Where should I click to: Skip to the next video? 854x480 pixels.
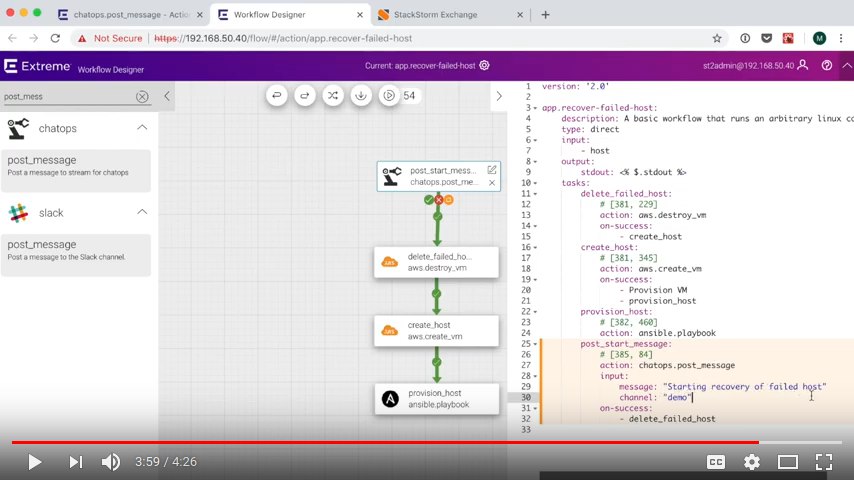click(76, 462)
